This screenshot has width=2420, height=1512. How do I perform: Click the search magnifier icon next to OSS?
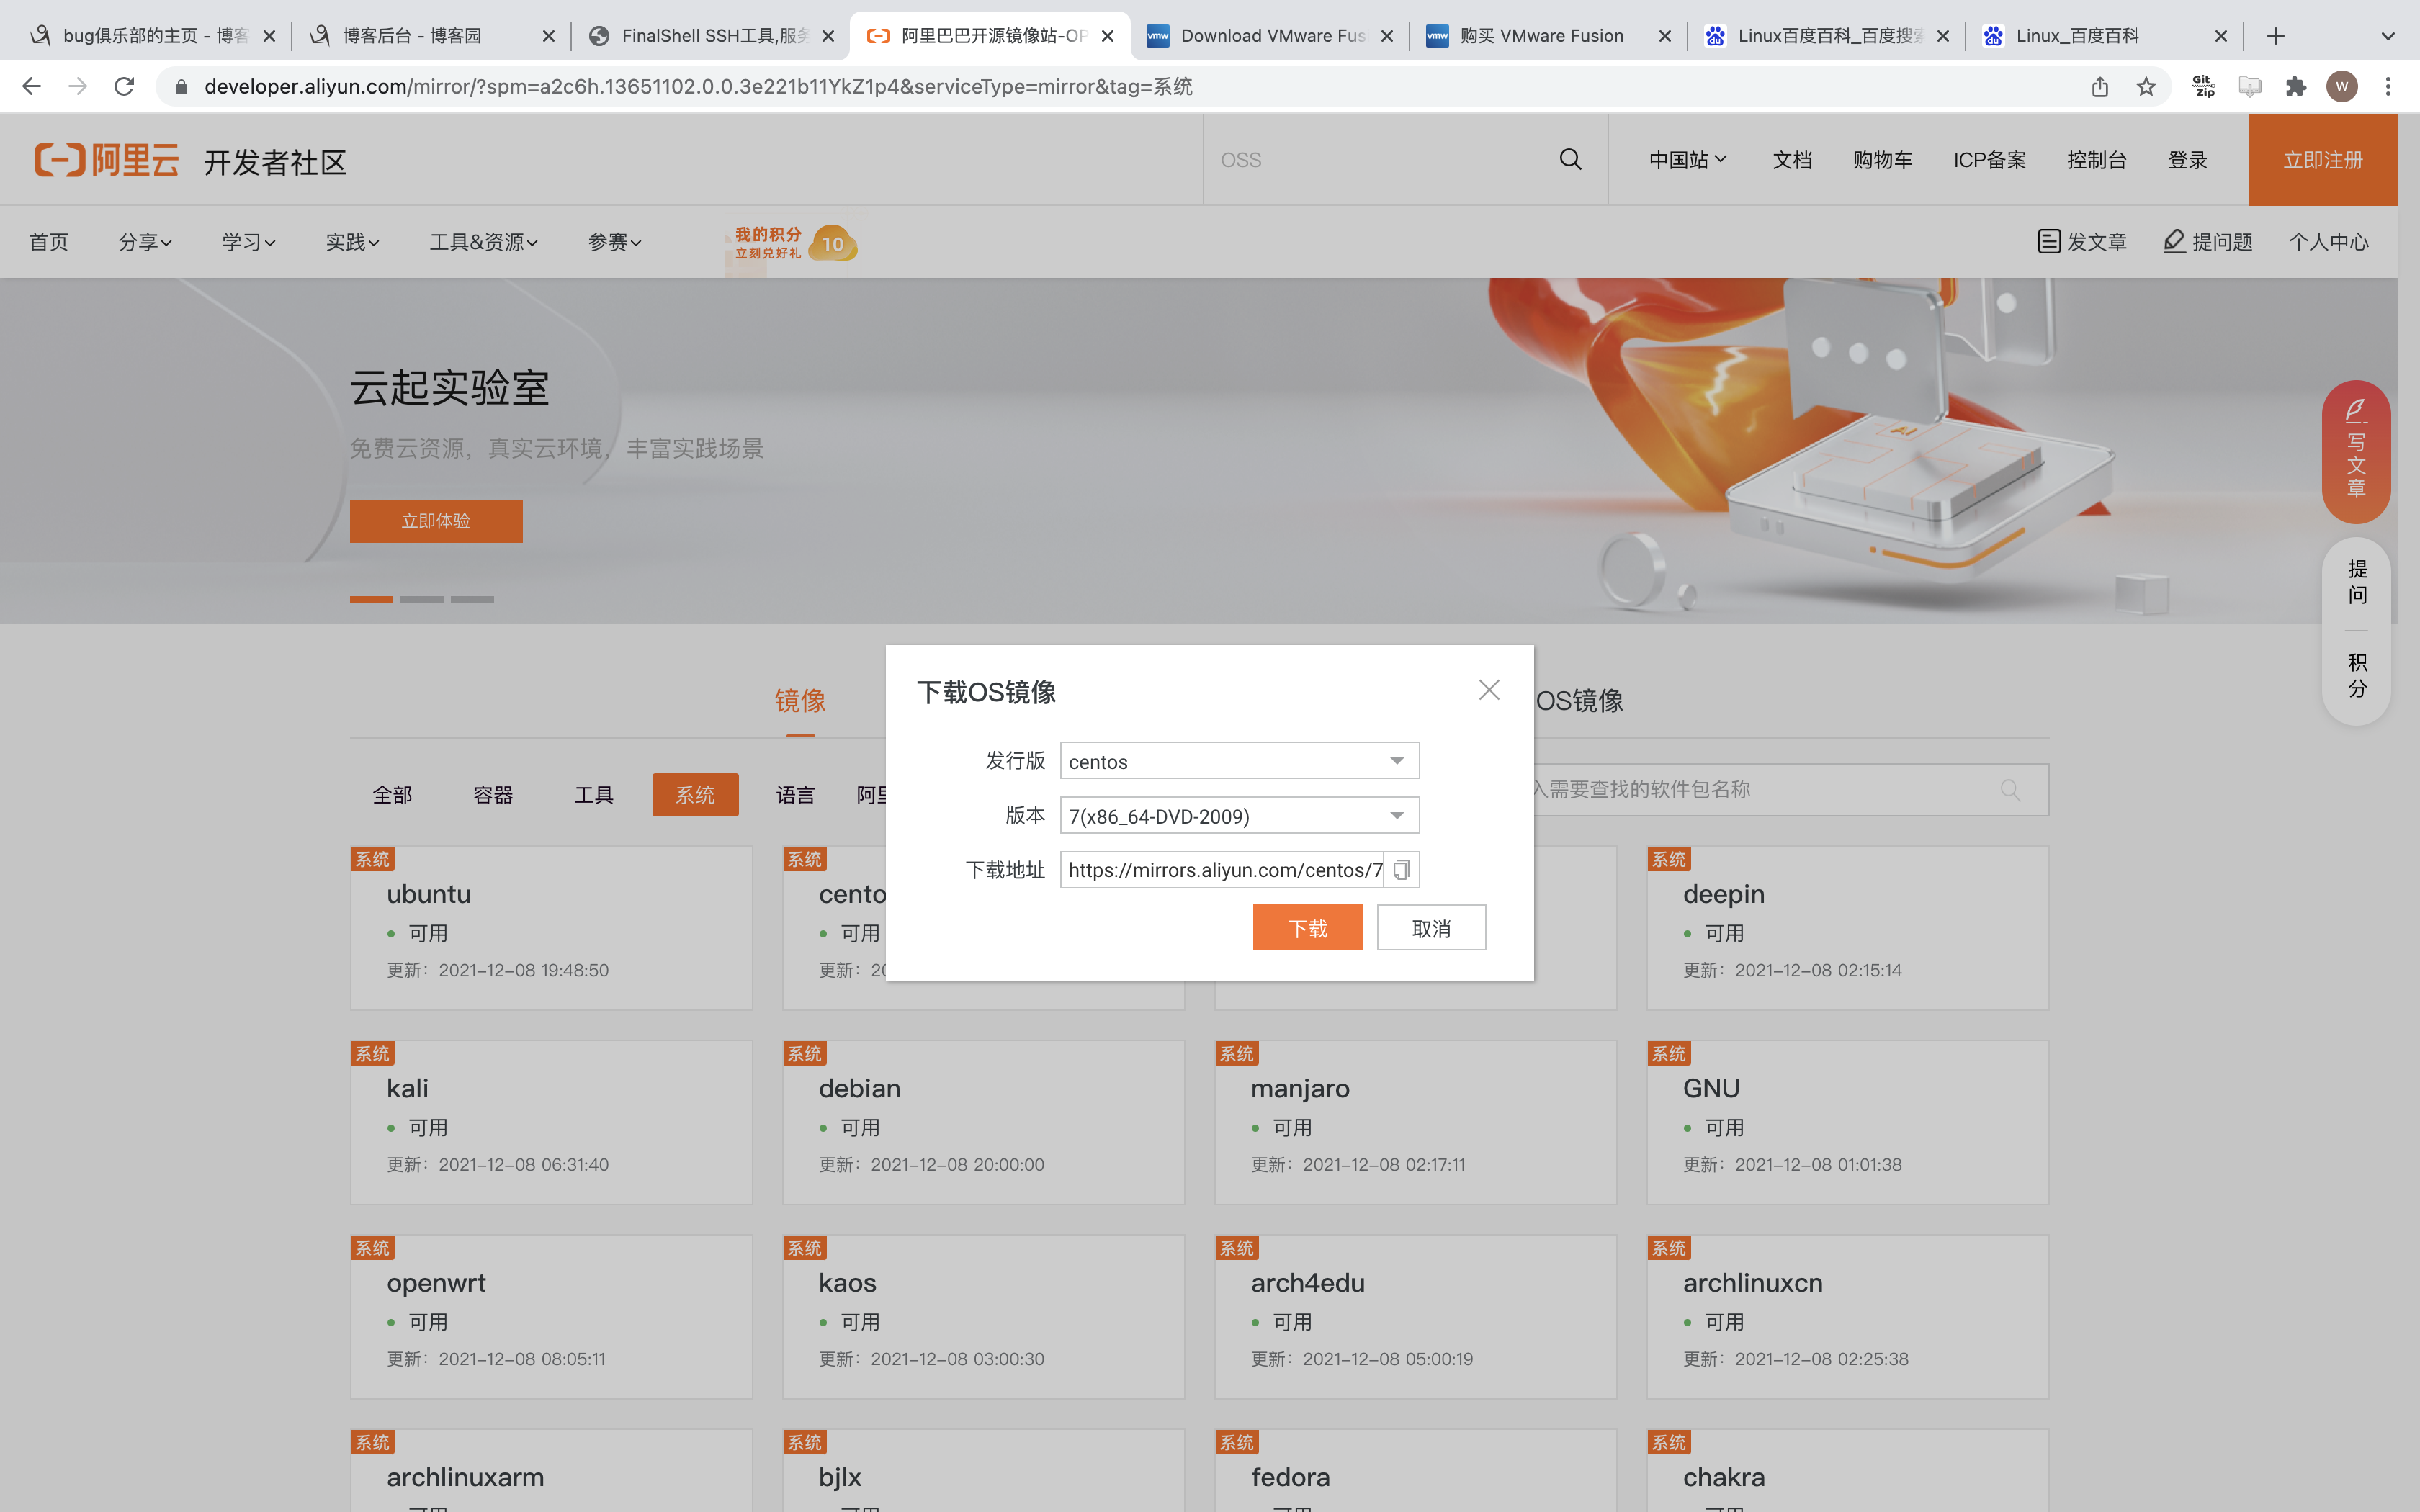(x=1570, y=160)
